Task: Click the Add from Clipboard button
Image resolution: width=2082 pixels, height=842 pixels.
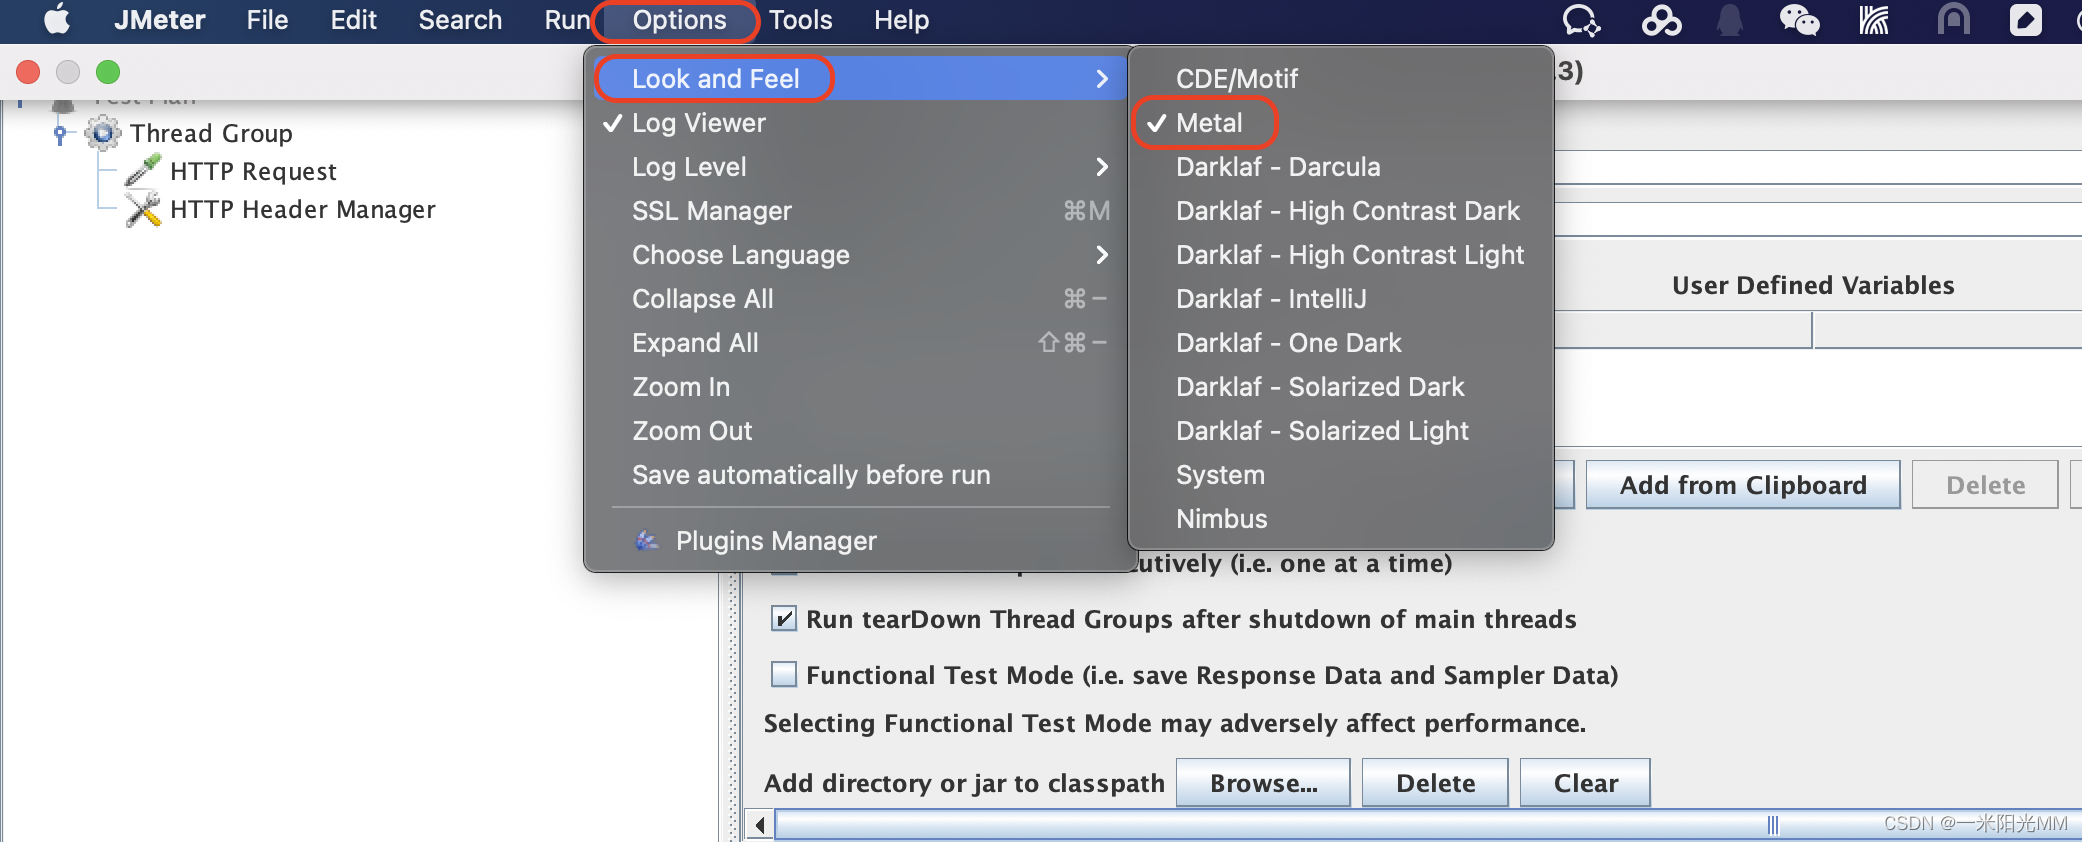Action: (x=1743, y=485)
